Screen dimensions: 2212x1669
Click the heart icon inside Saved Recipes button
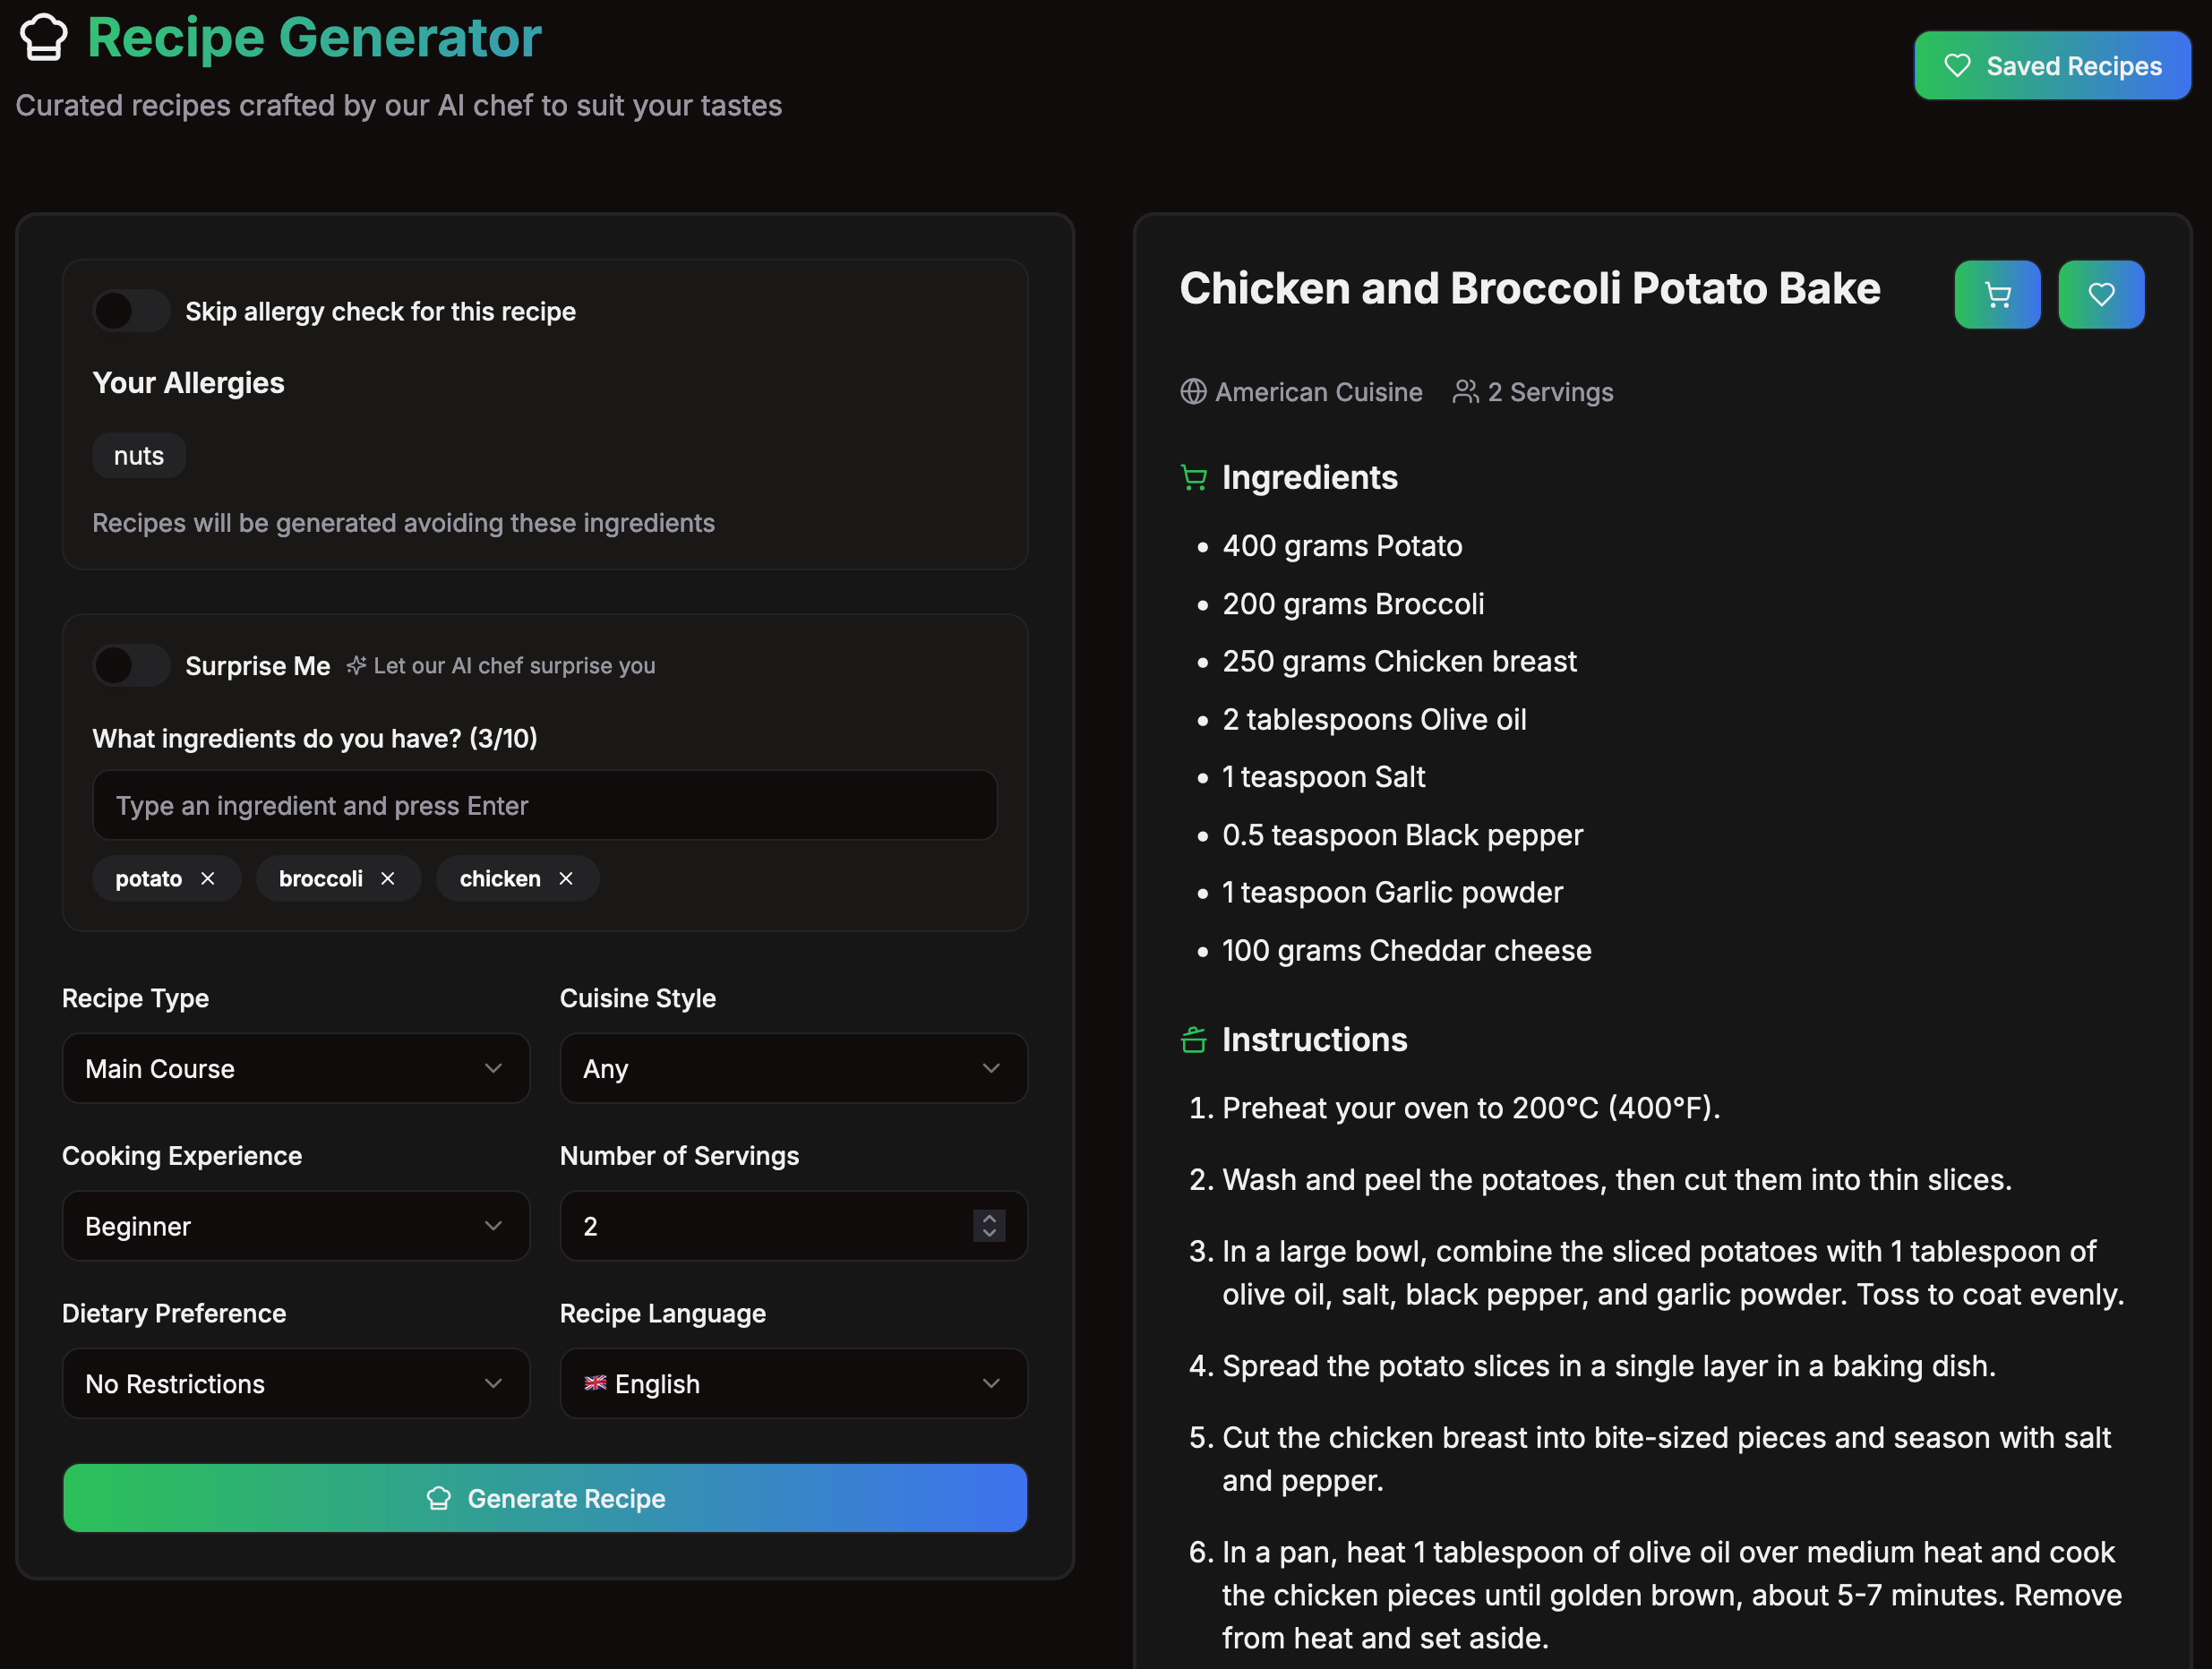(x=1956, y=65)
